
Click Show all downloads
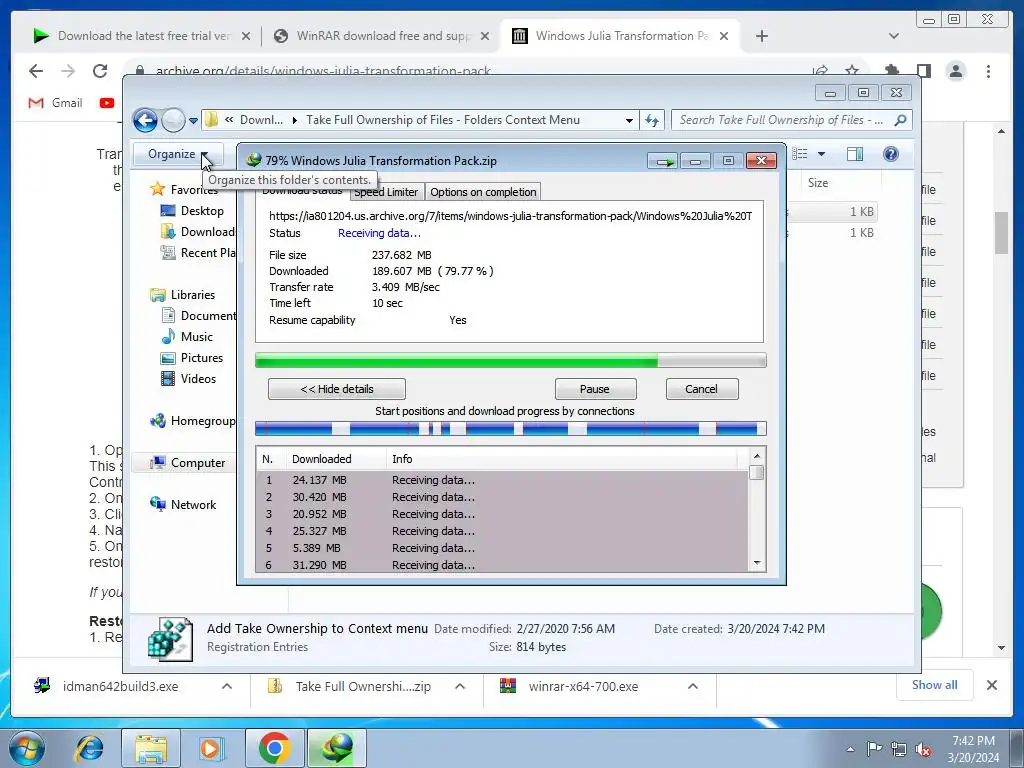[x=935, y=685]
